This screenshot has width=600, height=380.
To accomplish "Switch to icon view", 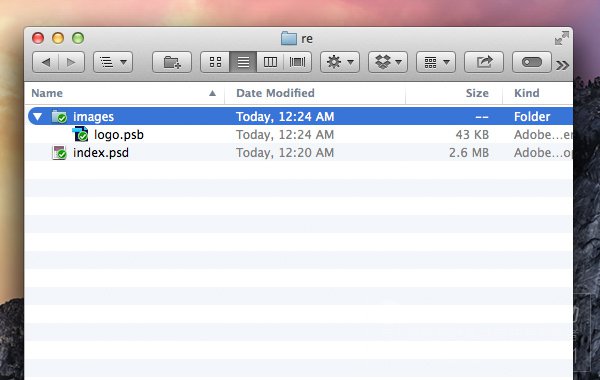I will pyautogui.click(x=215, y=62).
